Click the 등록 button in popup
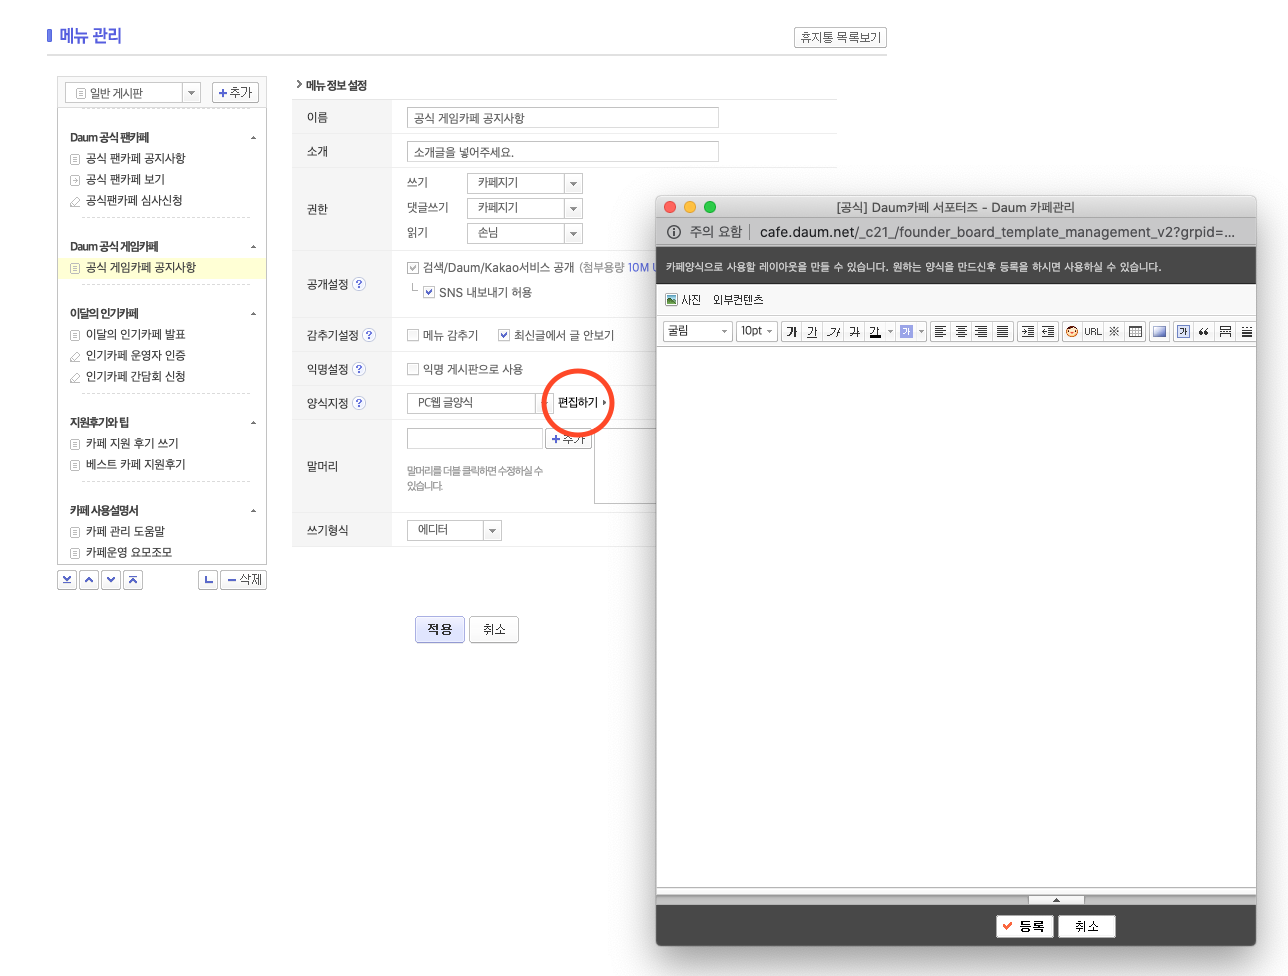Viewport: 1288px width, 976px height. pyautogui.click(x=1023, y=927)
